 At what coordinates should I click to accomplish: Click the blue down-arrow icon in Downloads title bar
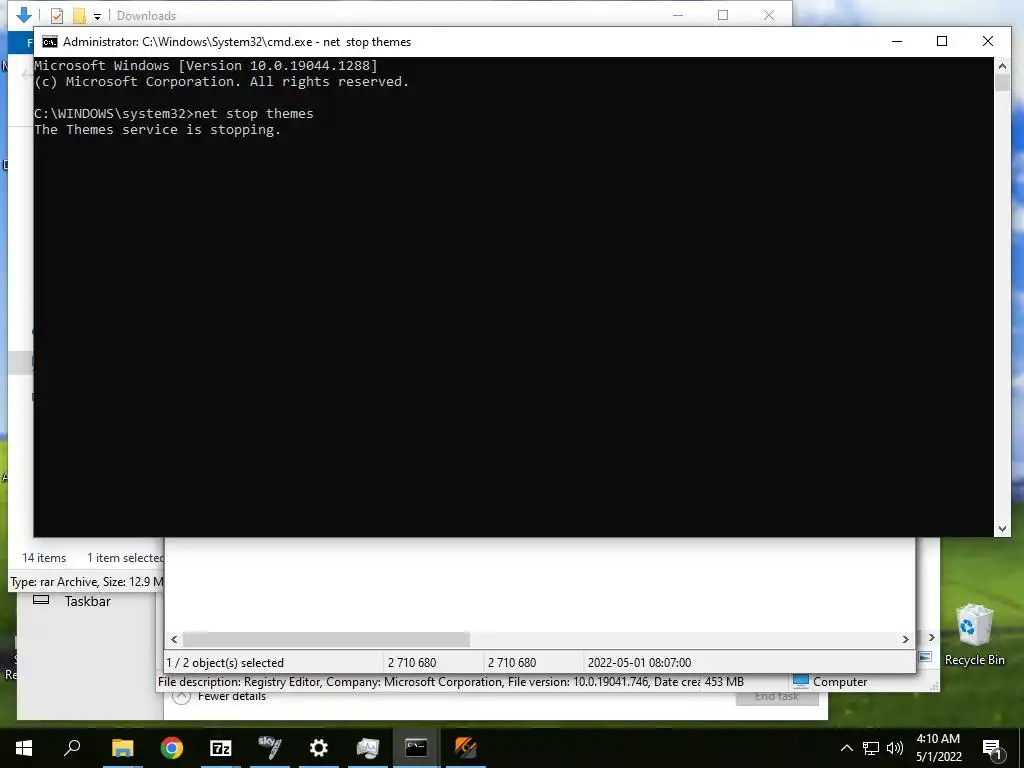tap(24, 14)
